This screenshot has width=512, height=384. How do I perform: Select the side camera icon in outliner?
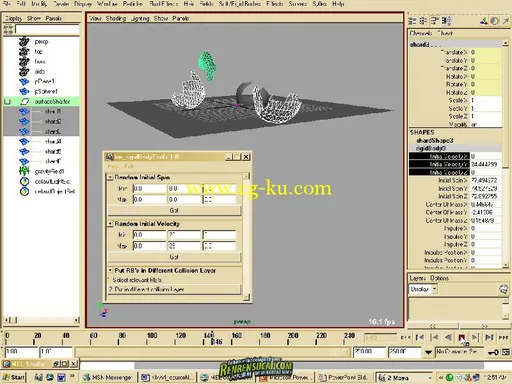click(24, 71)
